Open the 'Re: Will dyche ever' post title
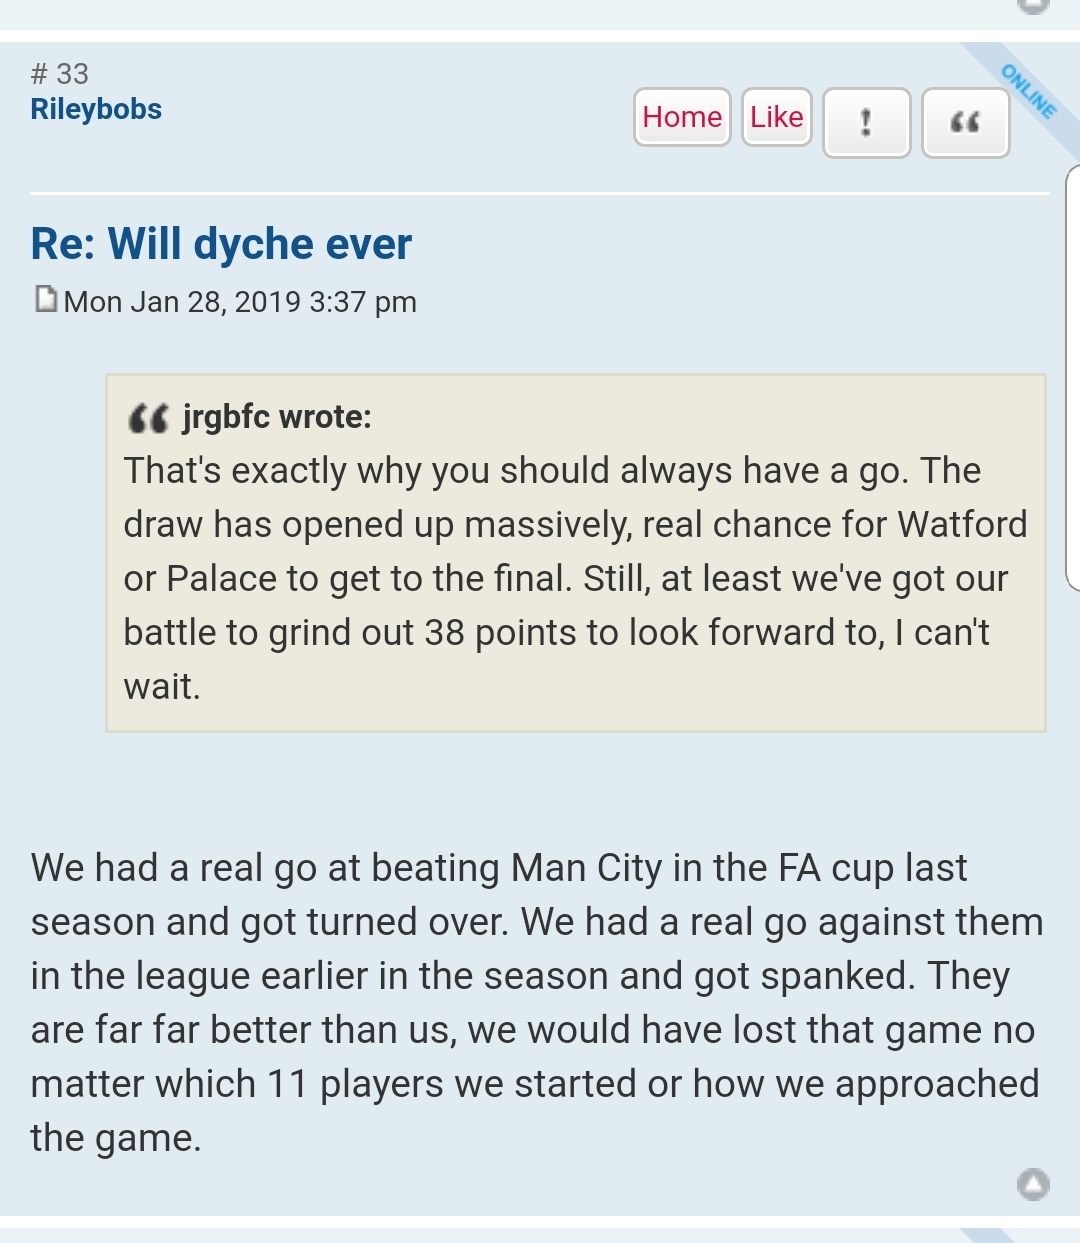The width and height of the screenshot is (1080, 1243). (221, 244)
